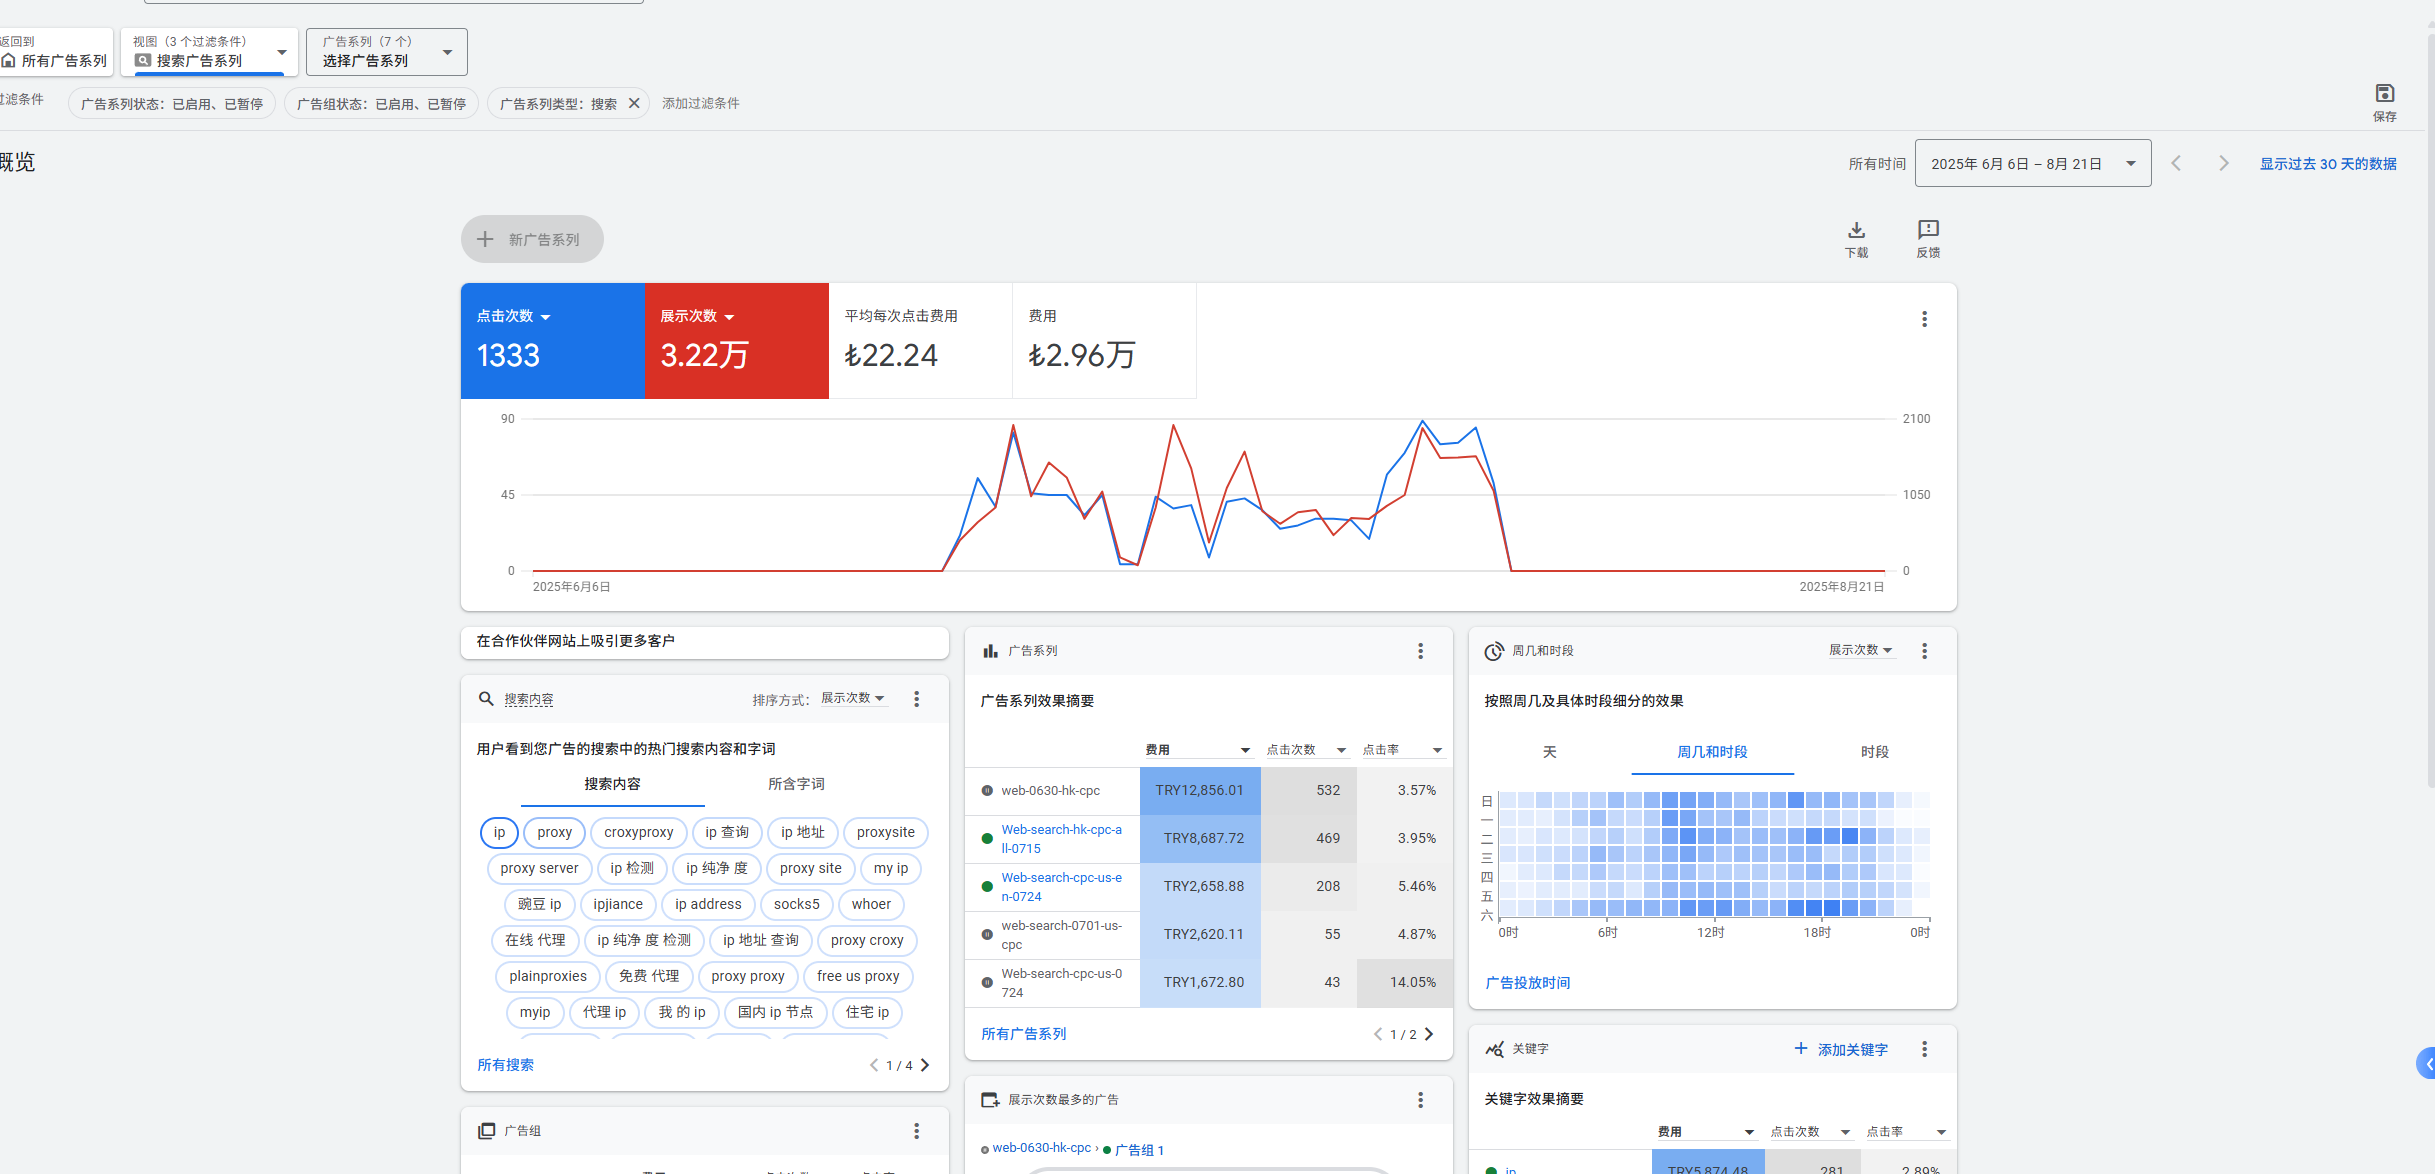Screen dimensions: 2435x1174
Task: Remove the 广告系列类型: 搜索 filter chip
Action: coord(634,103)
